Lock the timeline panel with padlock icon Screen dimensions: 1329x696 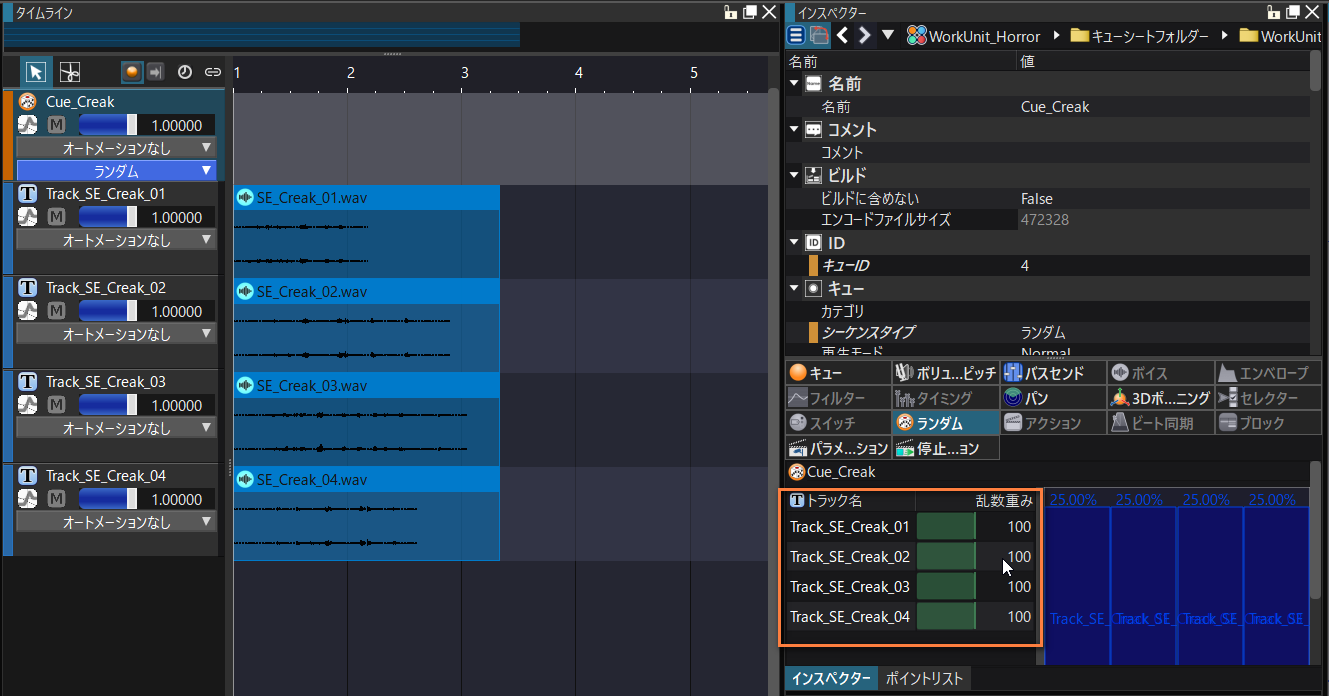click(x=731, y=12)
